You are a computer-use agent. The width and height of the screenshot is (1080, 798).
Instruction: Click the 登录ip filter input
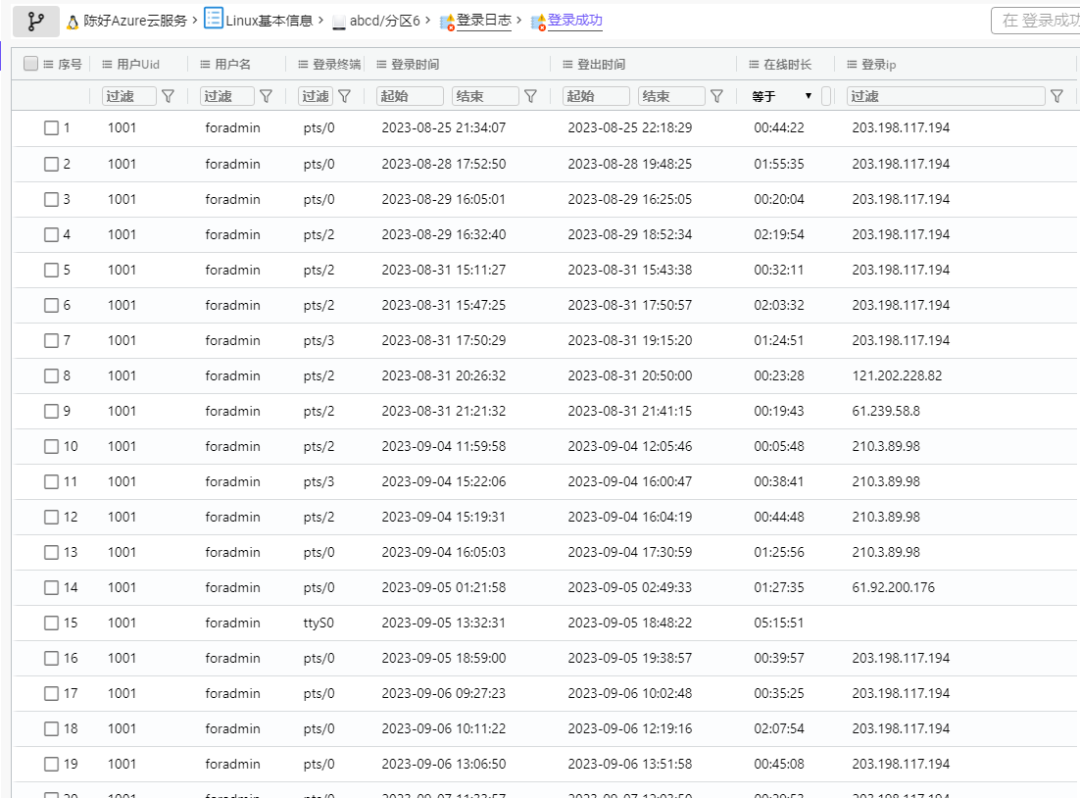tap(946, 96)
